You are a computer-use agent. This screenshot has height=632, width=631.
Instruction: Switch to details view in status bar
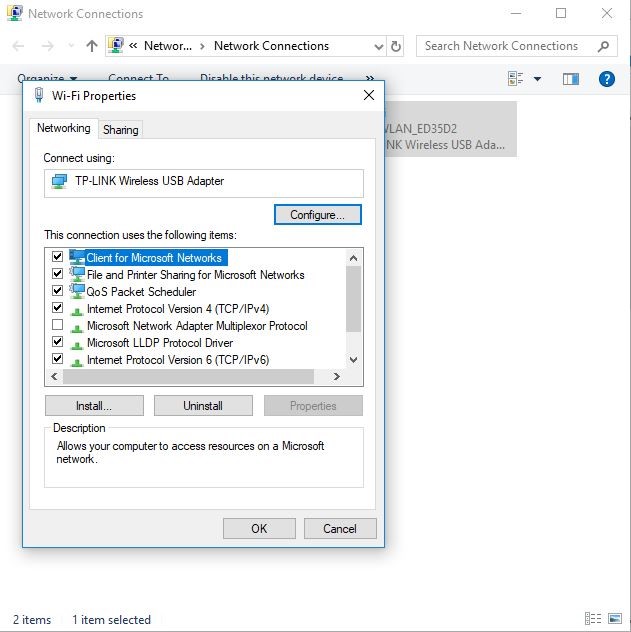coord(594,619)
